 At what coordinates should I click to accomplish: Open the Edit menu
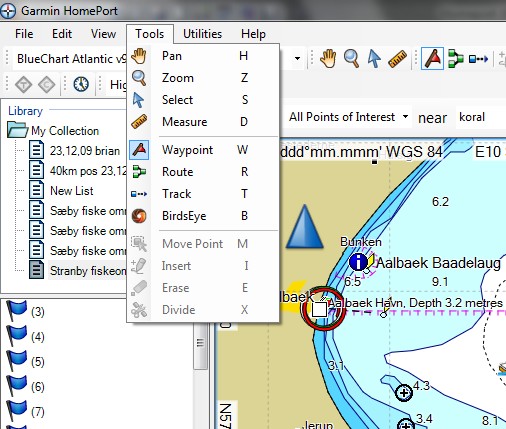(x=62, y=34)
